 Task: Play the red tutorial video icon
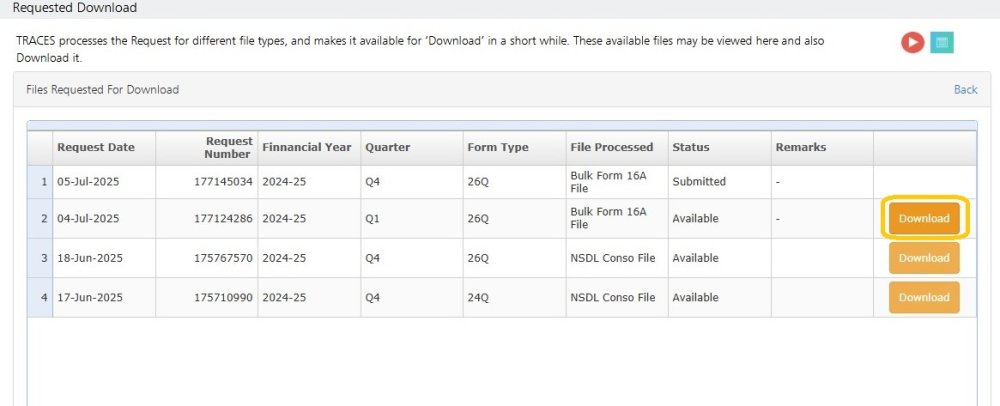tap(911, 43)
